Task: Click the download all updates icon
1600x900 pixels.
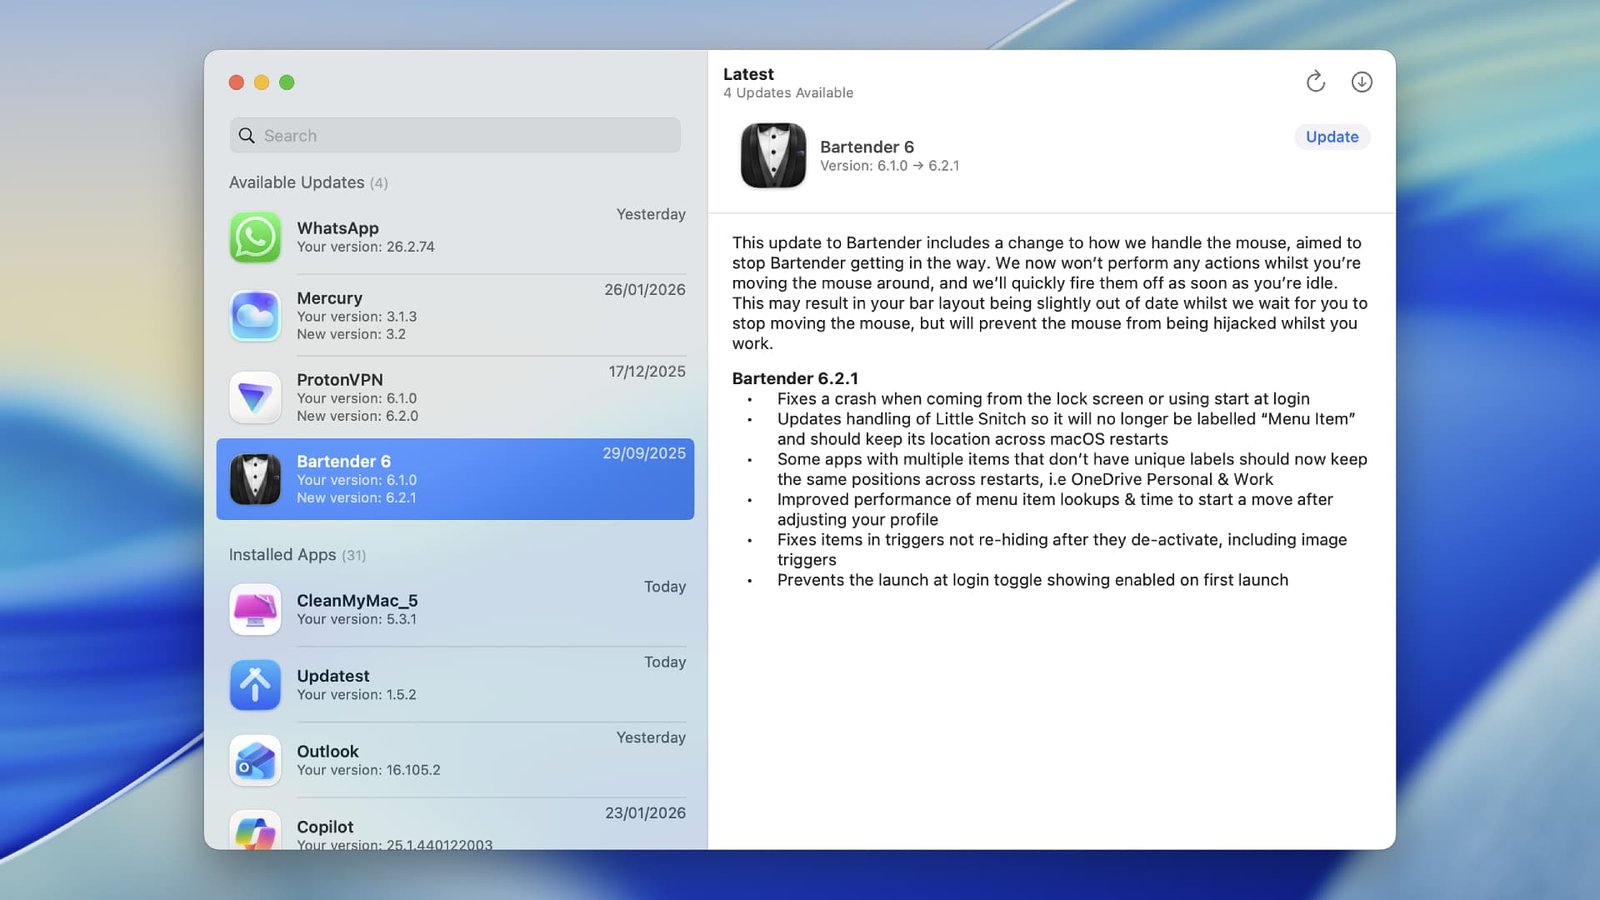Action: point(1361,82)
